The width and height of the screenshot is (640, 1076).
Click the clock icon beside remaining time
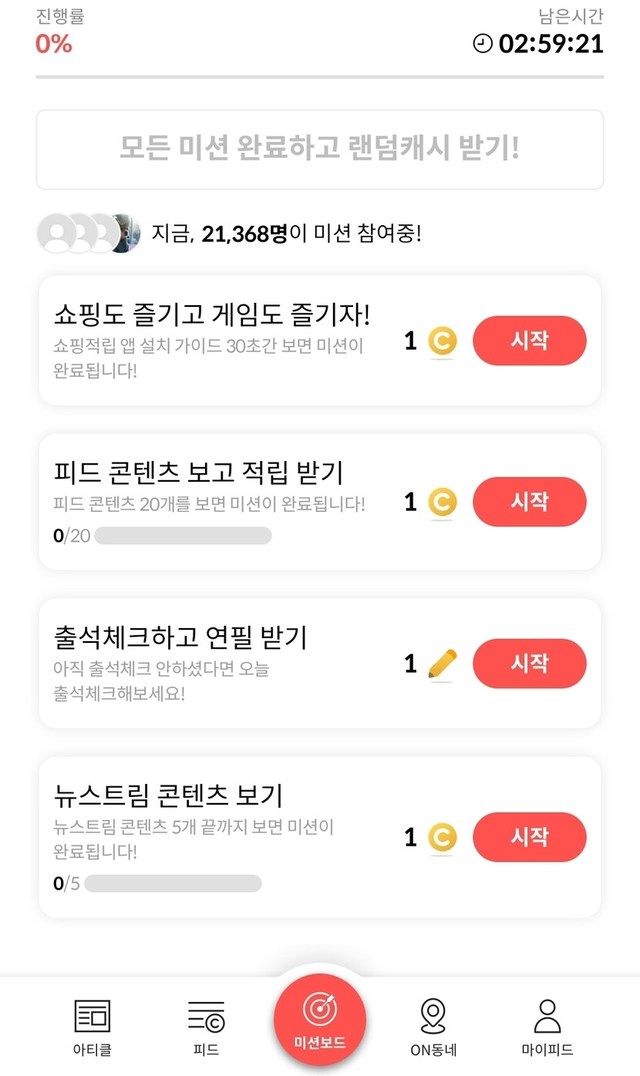click(483, 44)
